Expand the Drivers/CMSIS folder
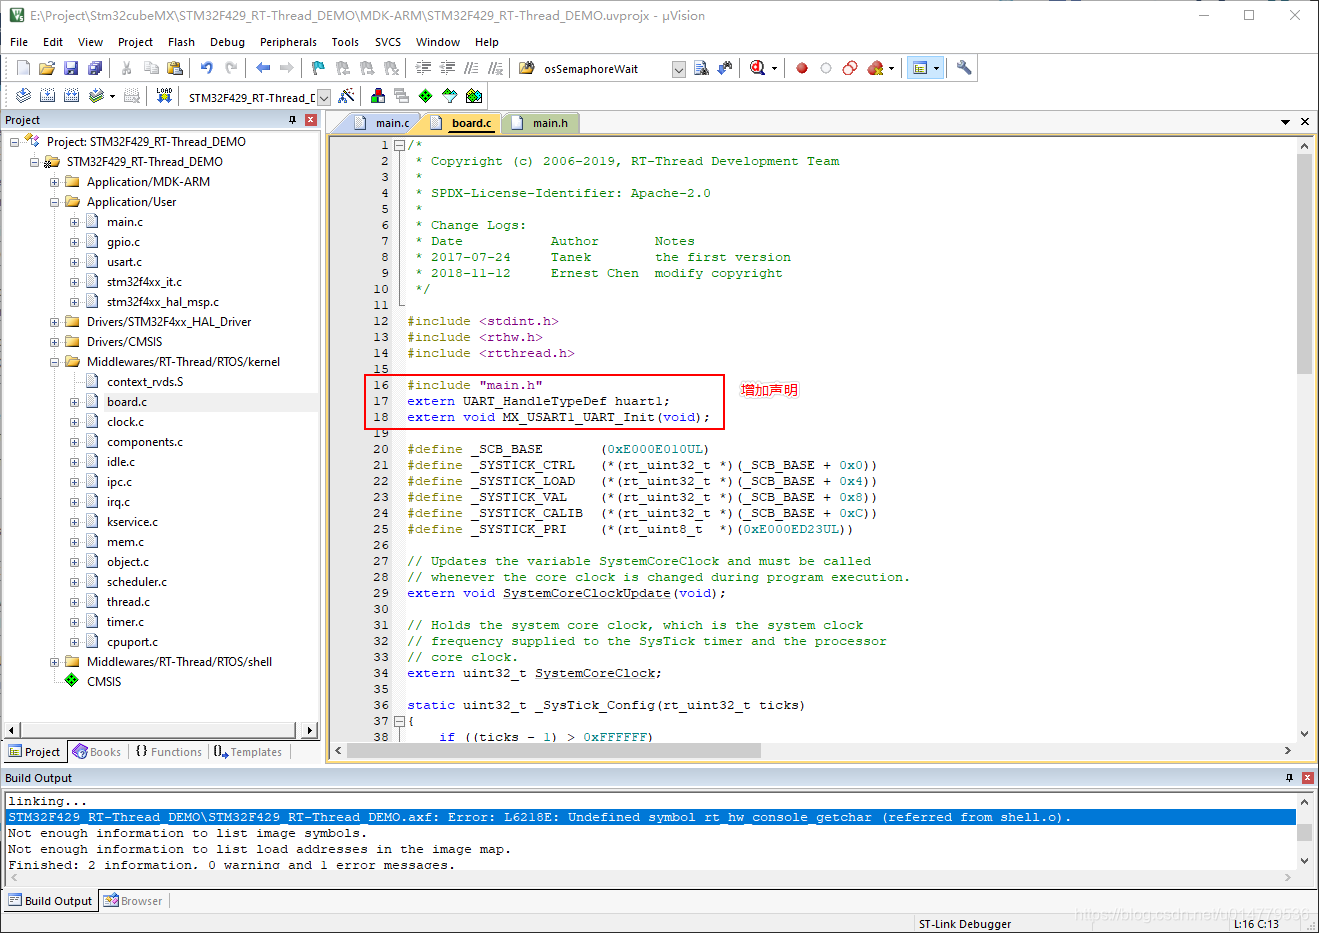This screenshot has width=1319, height=933. click(55, 342)
